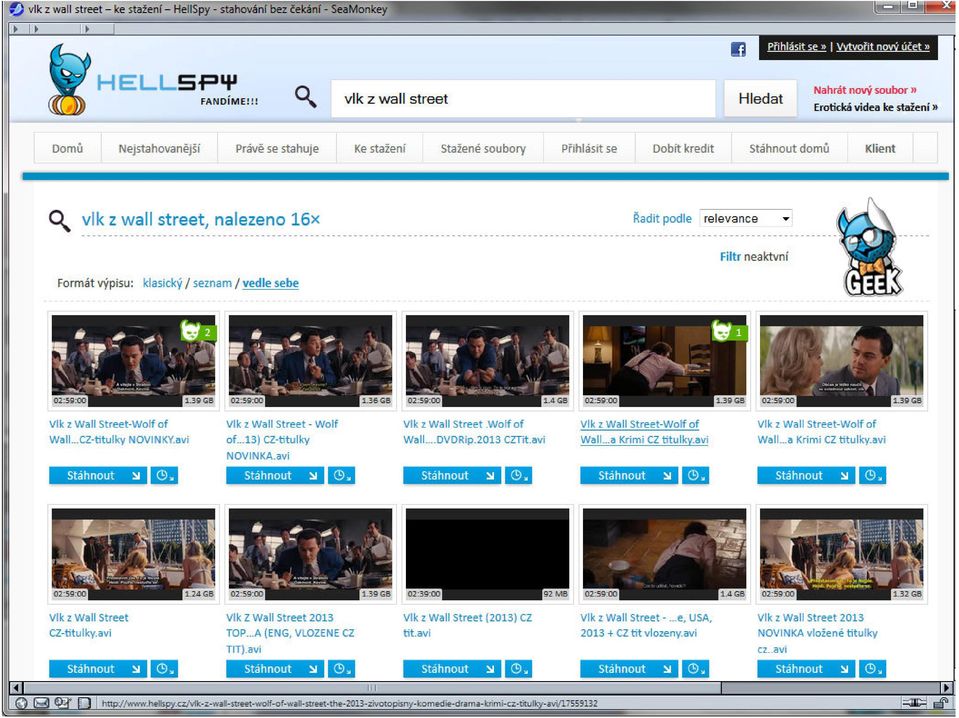Go to Nejstahovanější tab
Screen dimensions: 959x718
[x=159, y=148]
